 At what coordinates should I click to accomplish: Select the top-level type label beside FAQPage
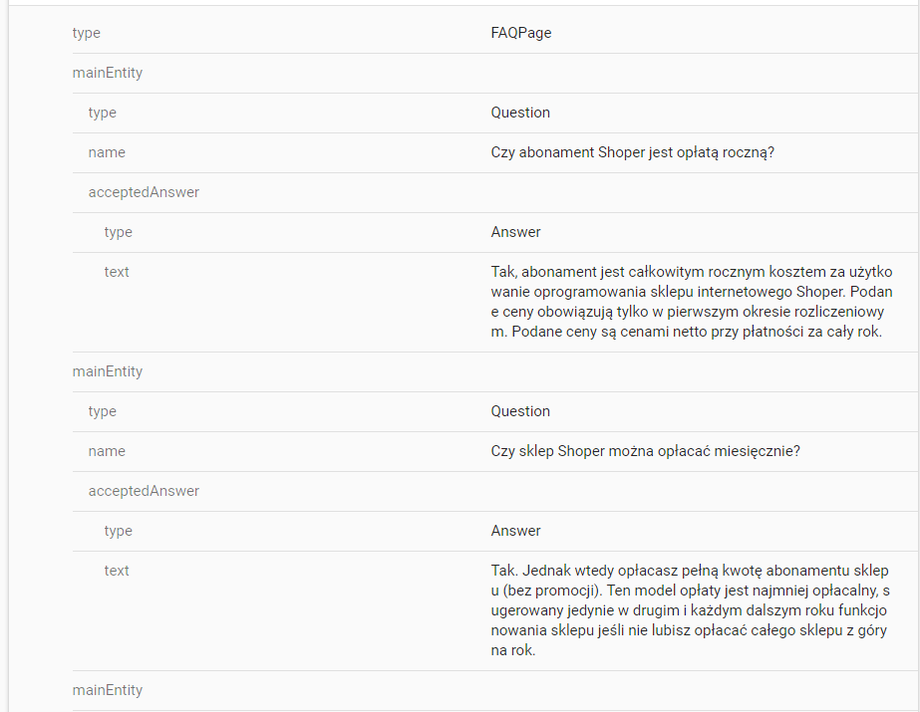(87, 33)
